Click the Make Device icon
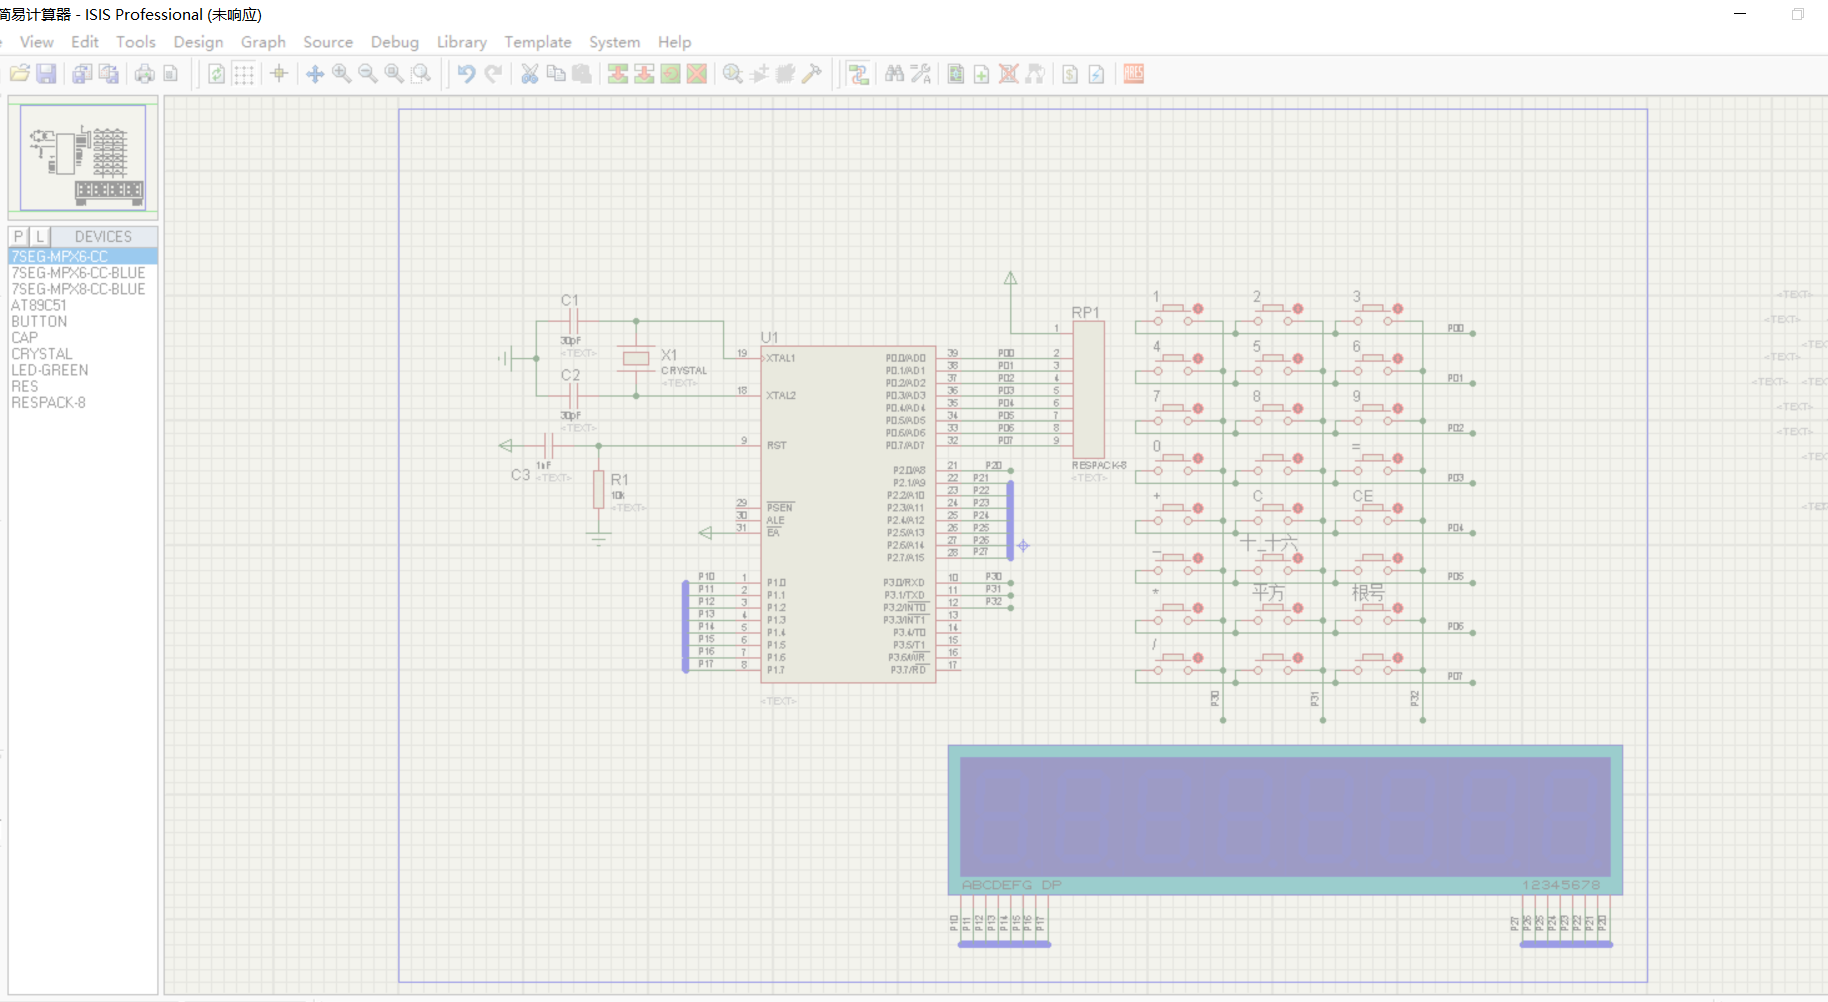This screenshot has width=1828, height=1002. 760,74
